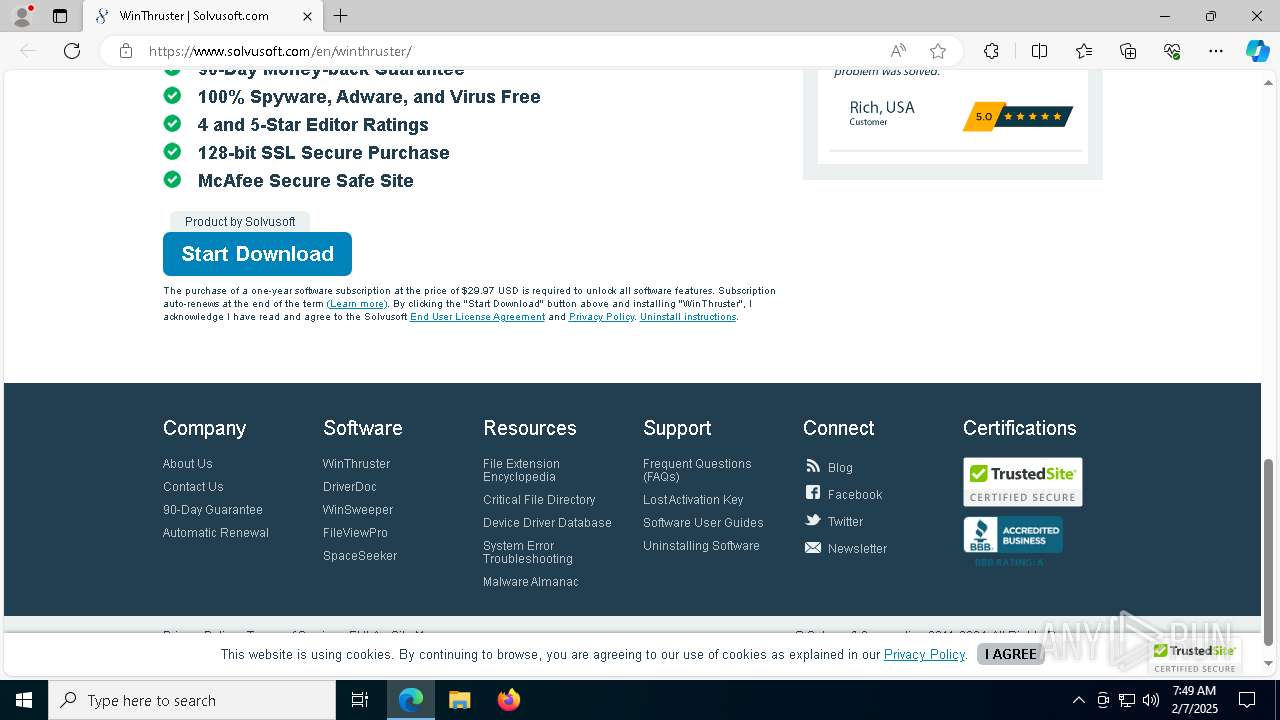Click the Read aloud icon
Viewport: 1280px width, 720px height.
pos(898,51)
